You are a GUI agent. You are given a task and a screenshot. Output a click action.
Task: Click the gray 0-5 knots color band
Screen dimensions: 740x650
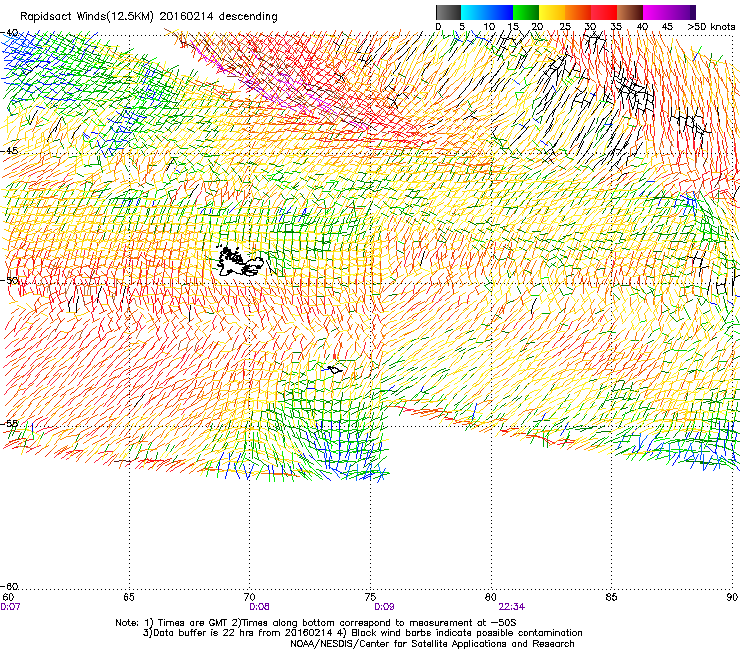coord(448,12)
